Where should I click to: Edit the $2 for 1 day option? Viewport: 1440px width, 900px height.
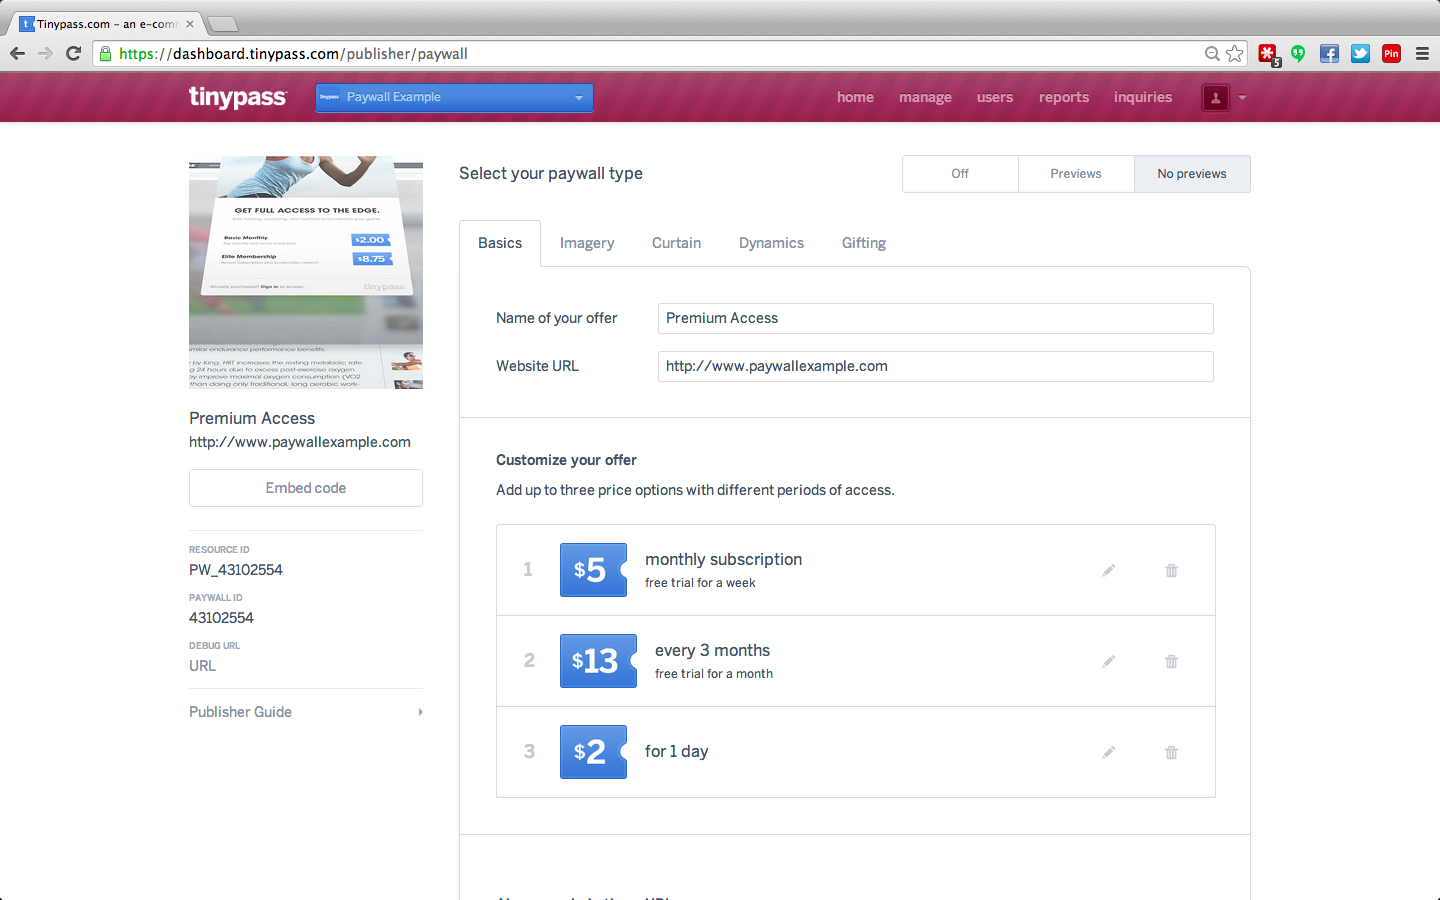point(1108,752)
